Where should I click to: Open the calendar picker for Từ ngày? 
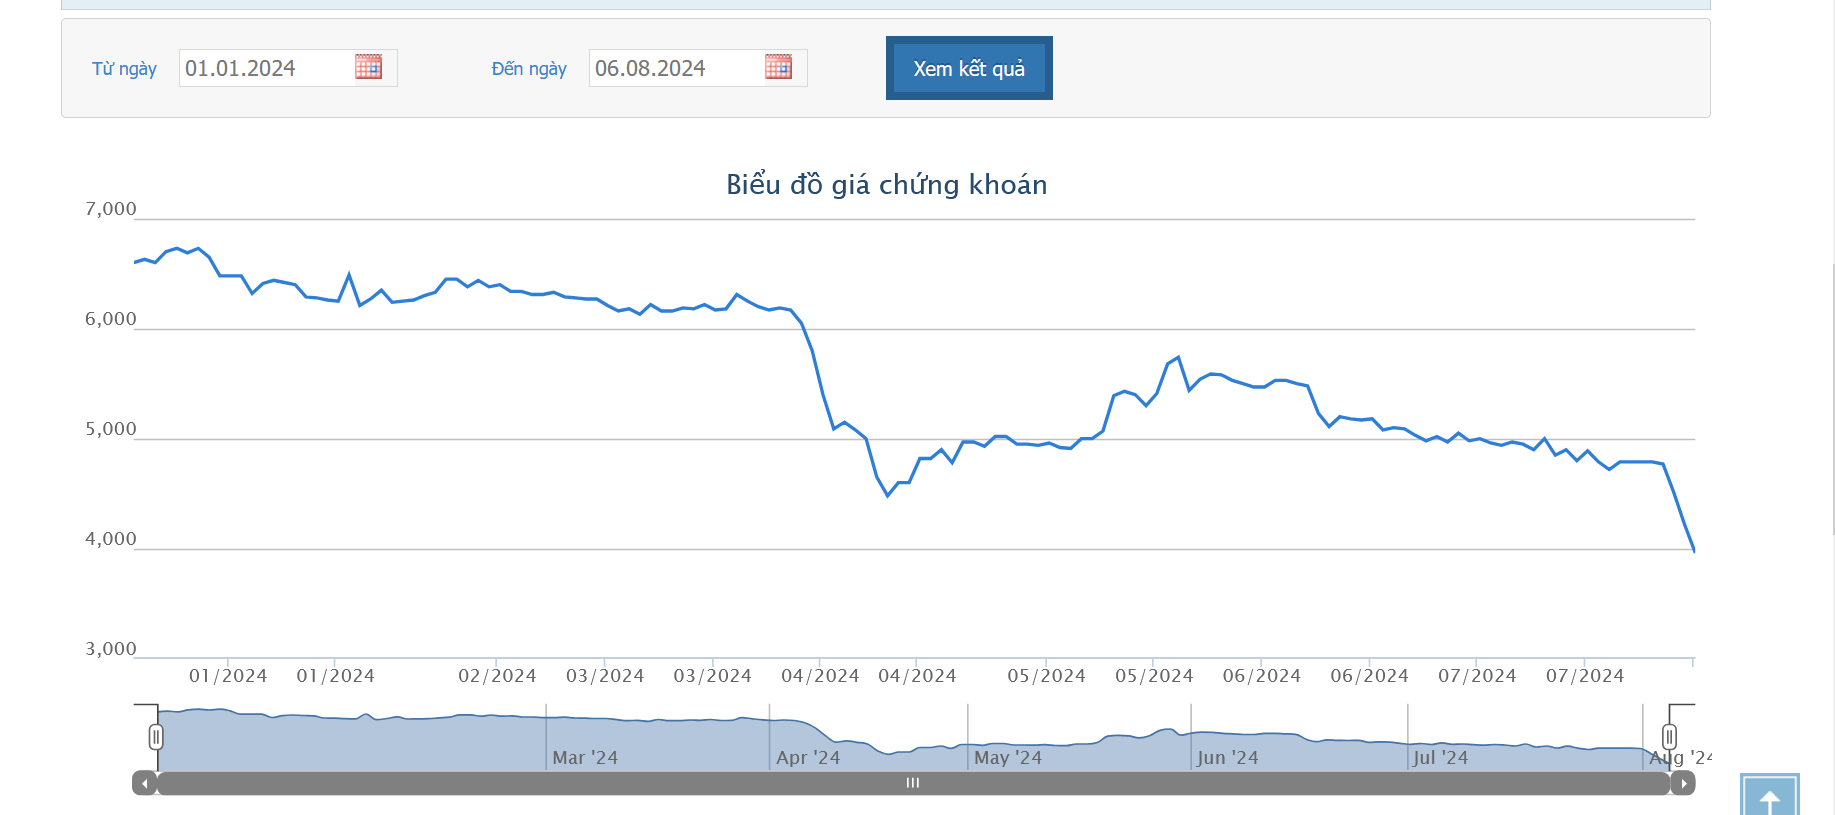coord(368,67)
